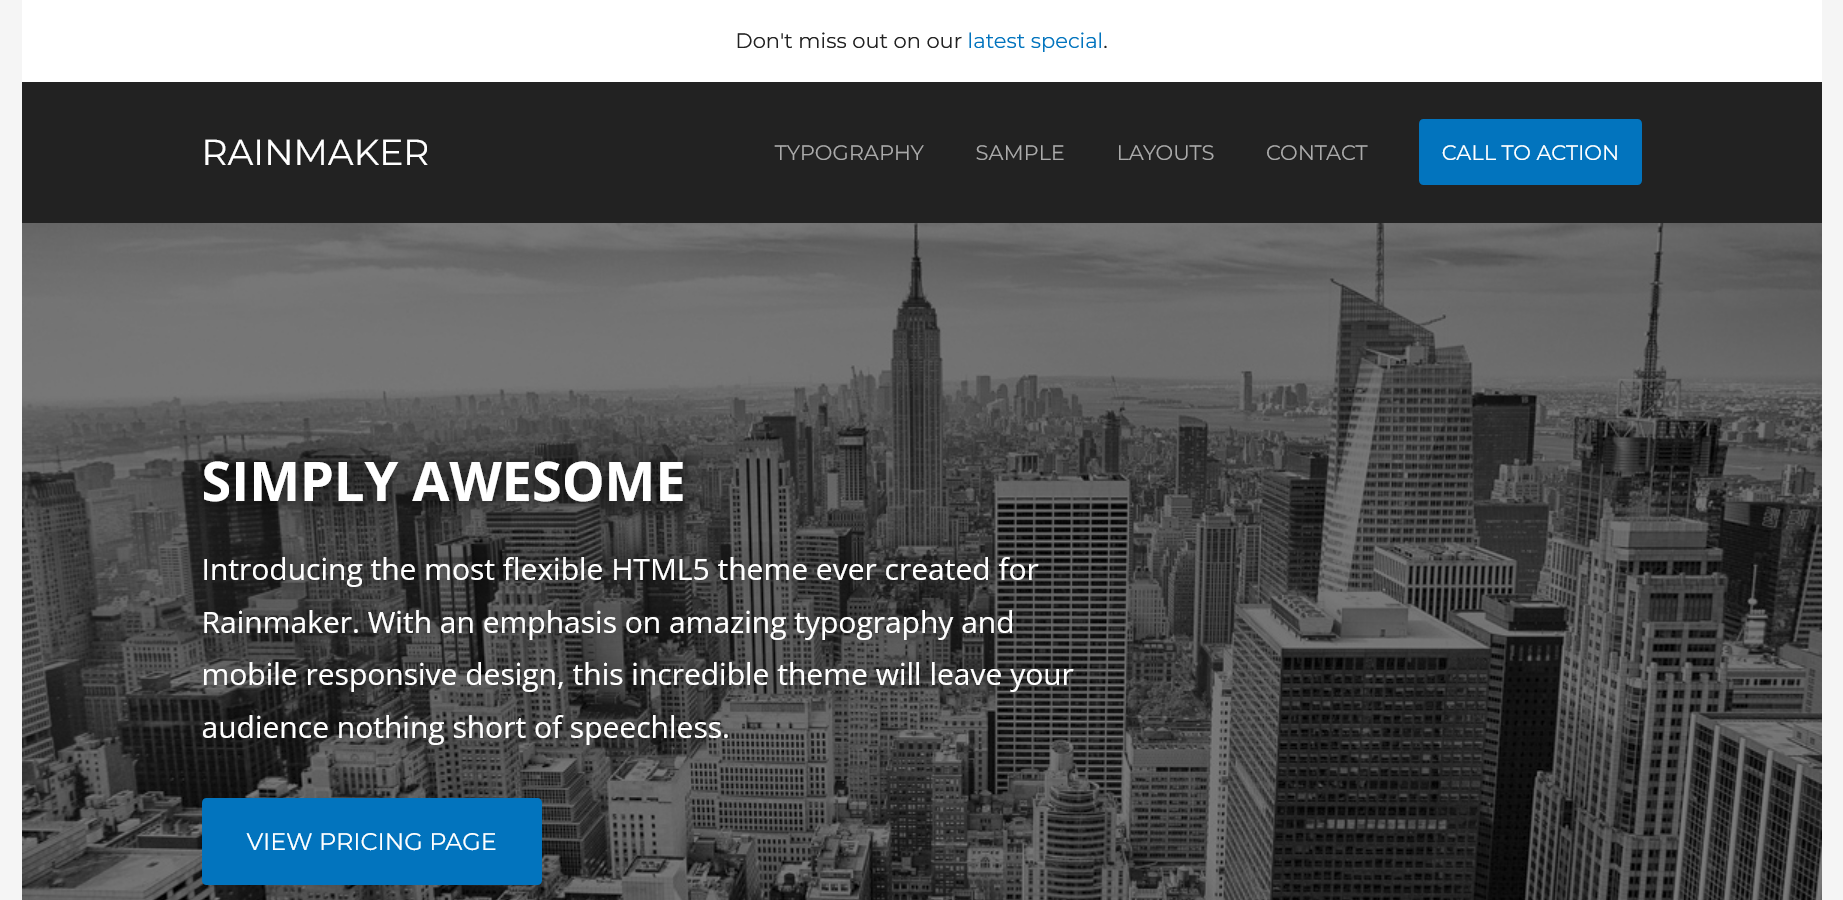Open the Layouts menu item
Image resolution: width=1843 pixels, height=900 pixels.
tap(1165, 153)
